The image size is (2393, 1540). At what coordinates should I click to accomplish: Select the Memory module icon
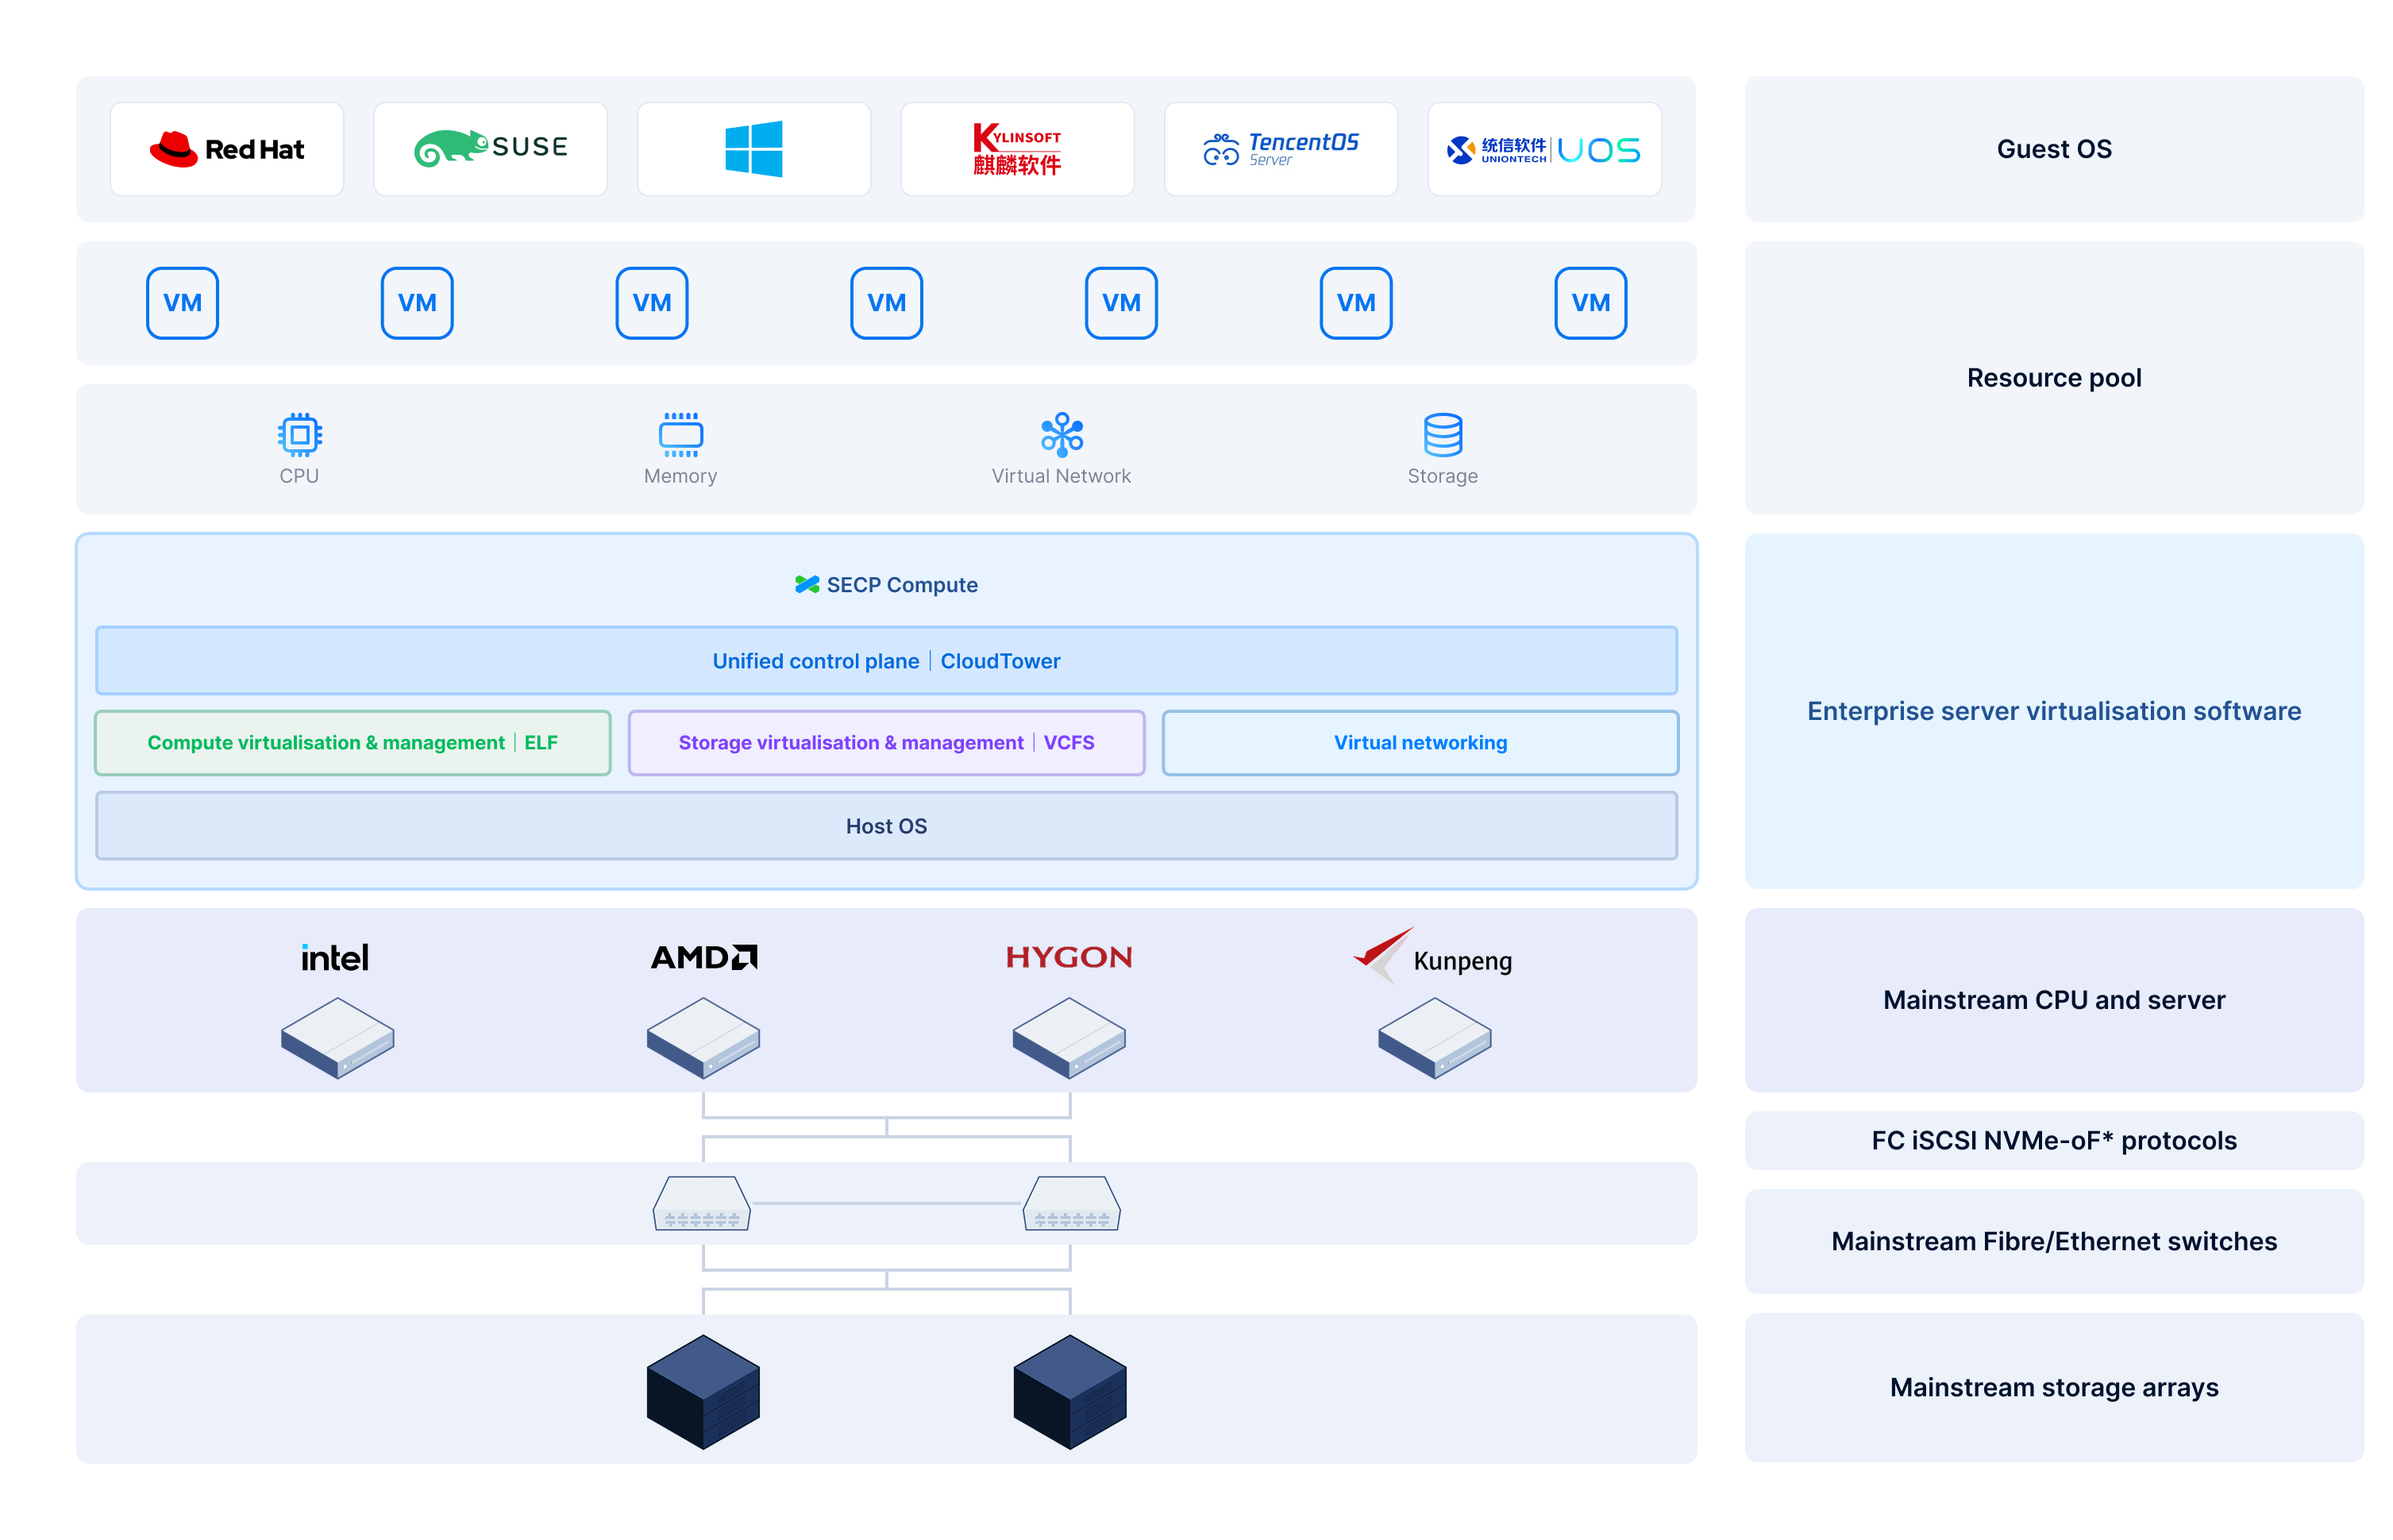point(680,434)
